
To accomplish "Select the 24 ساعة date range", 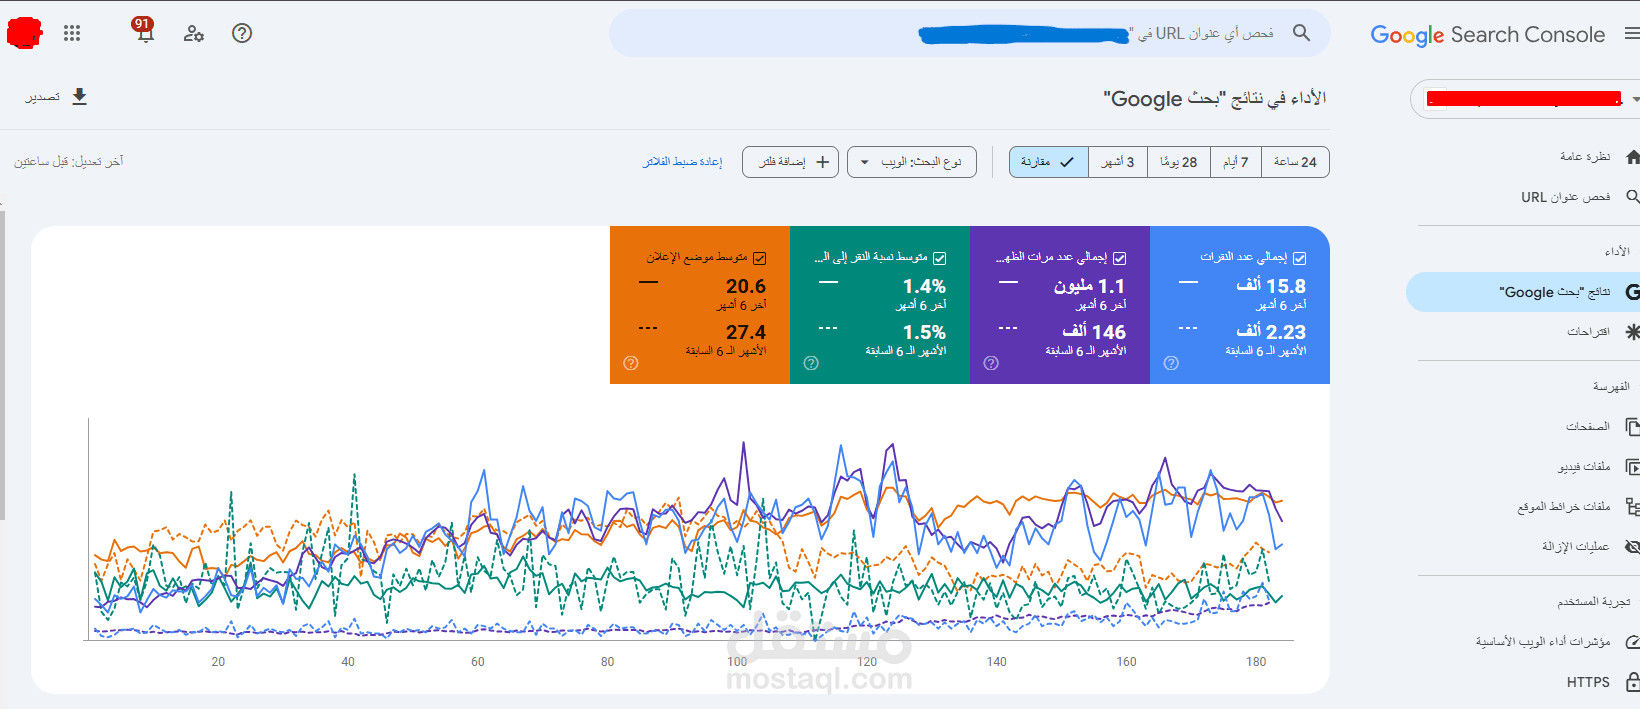I will coord(1295,162).
